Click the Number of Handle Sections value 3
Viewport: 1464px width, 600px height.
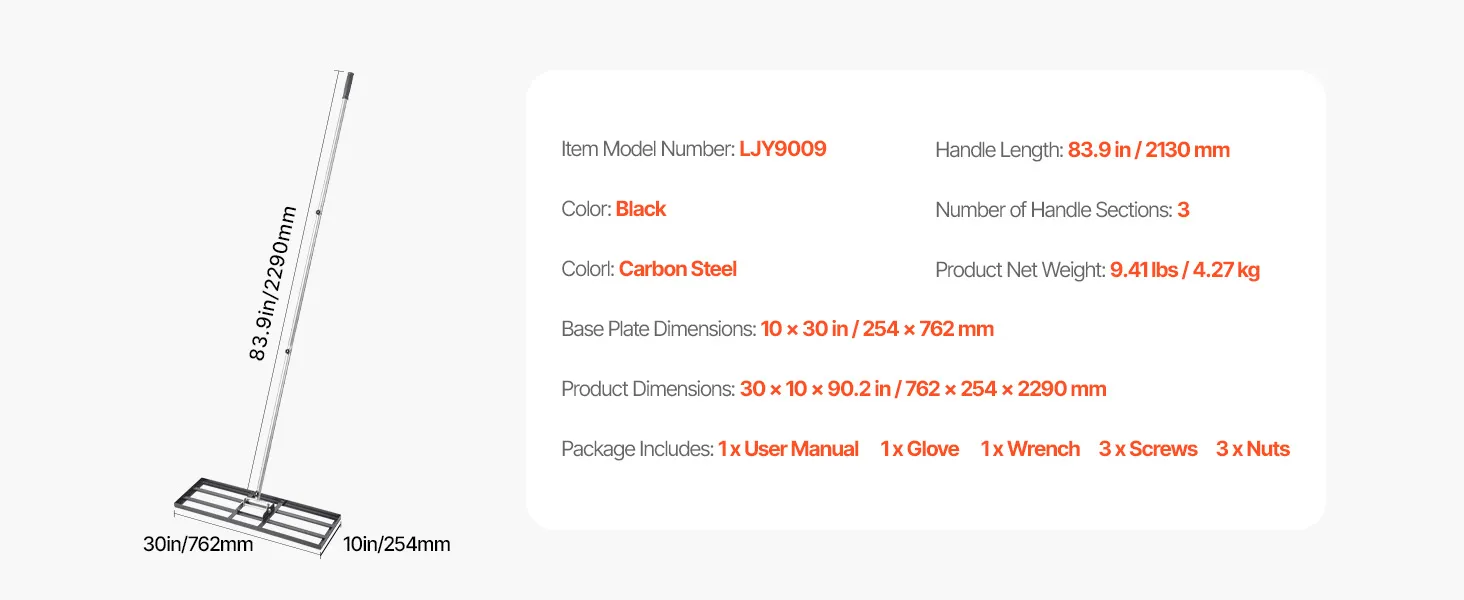coord(1183,210)
